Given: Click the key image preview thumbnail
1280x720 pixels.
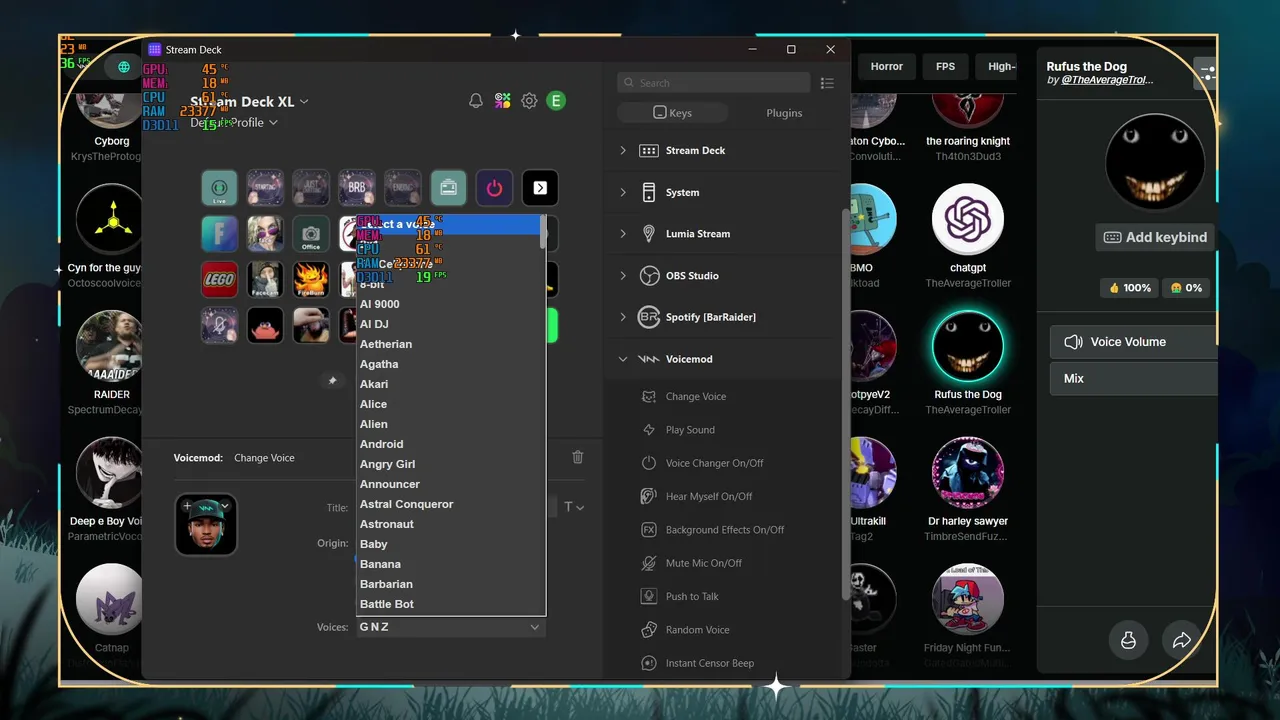Looking at the screenshot, I should 206,524.
